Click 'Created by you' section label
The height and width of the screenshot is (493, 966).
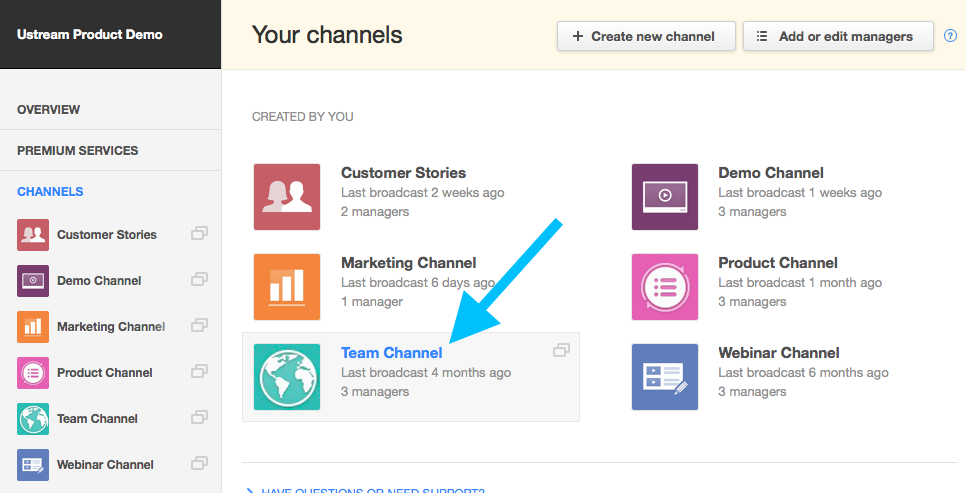[x=302, y=117]
